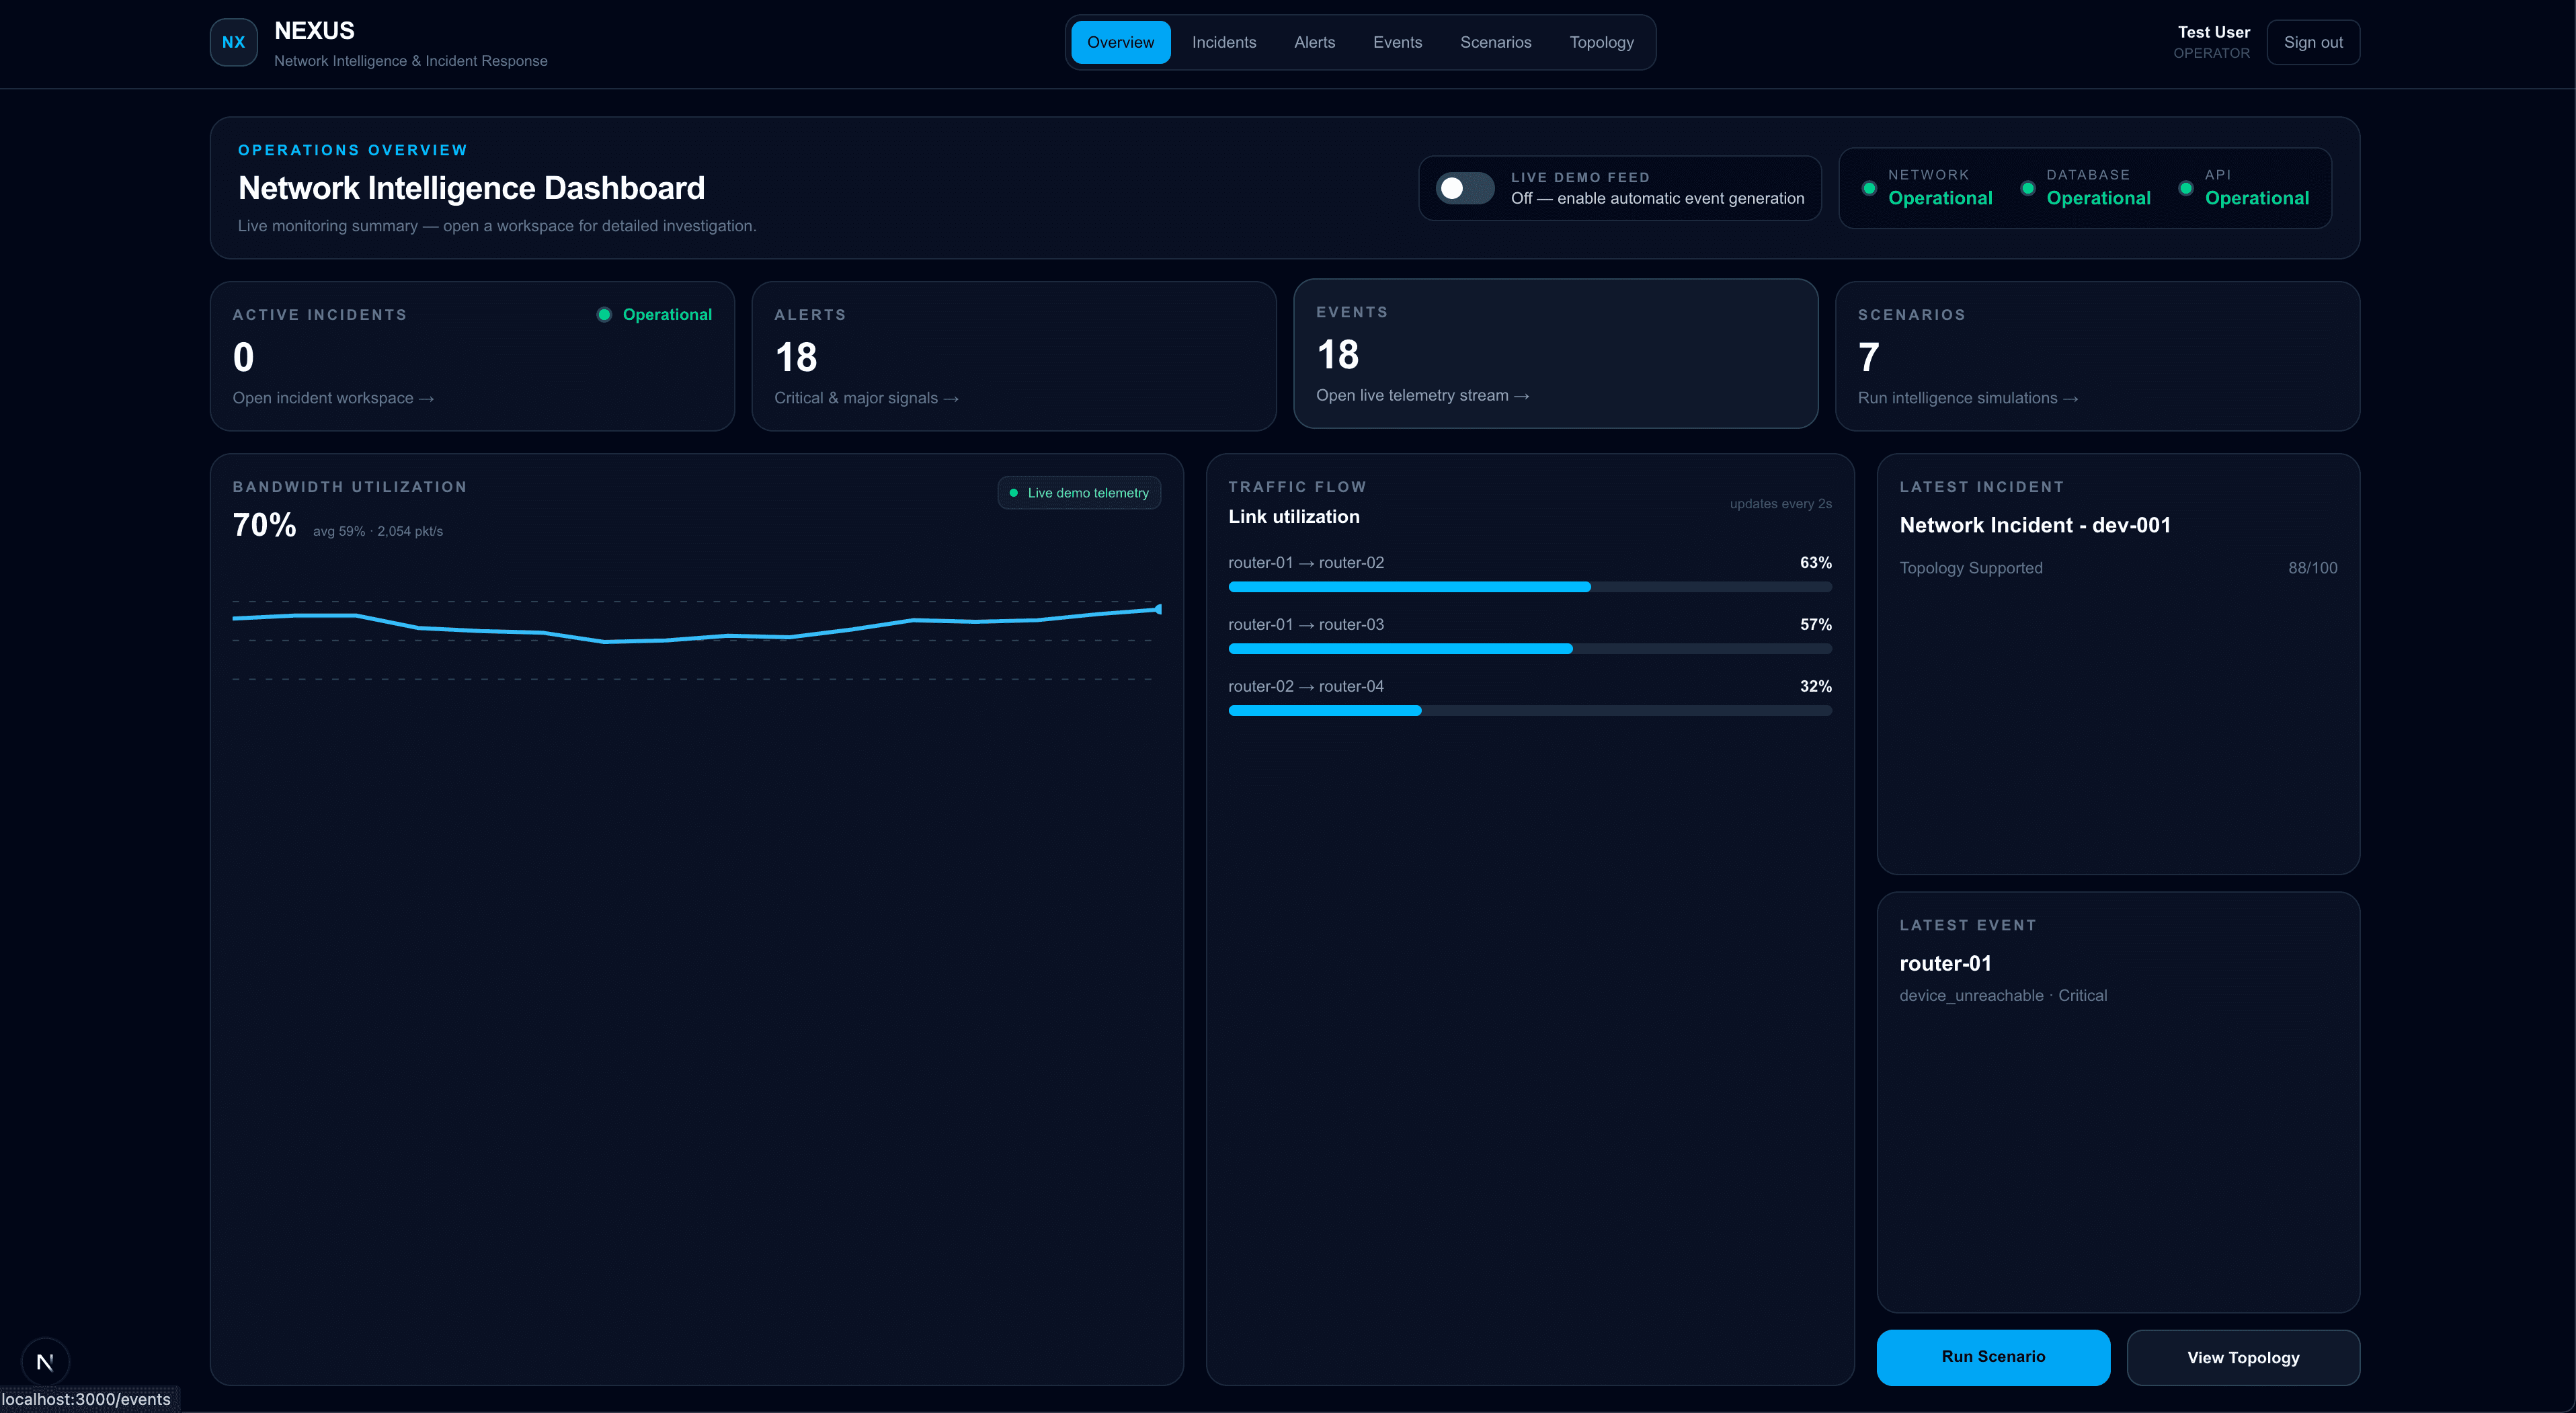Click the device_unreachable · Critical text
This screenshot has width=2576, height=1413.
coord(2003,996)
